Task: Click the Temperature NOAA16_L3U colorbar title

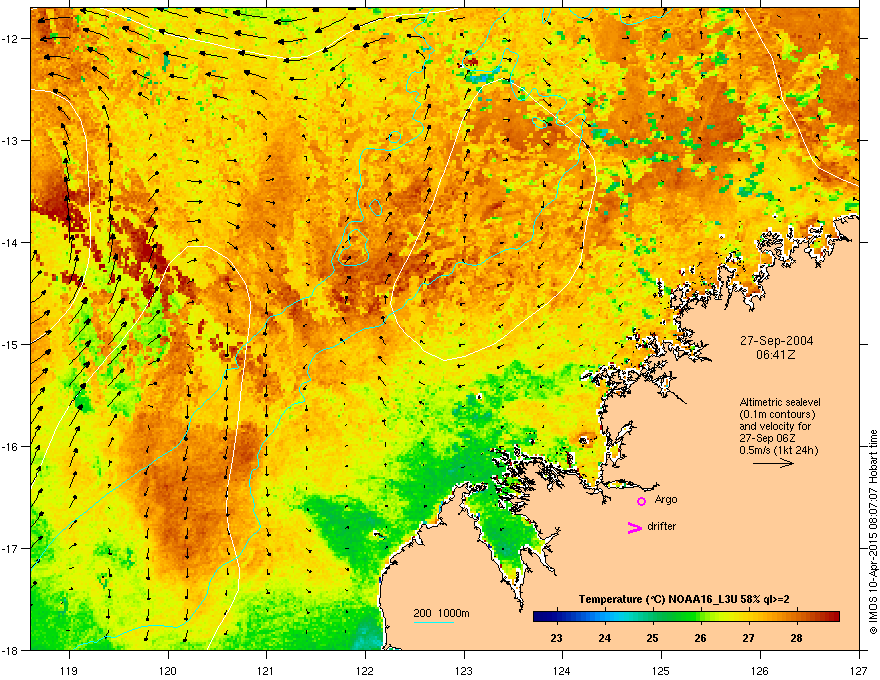Action: pos(684,599)
